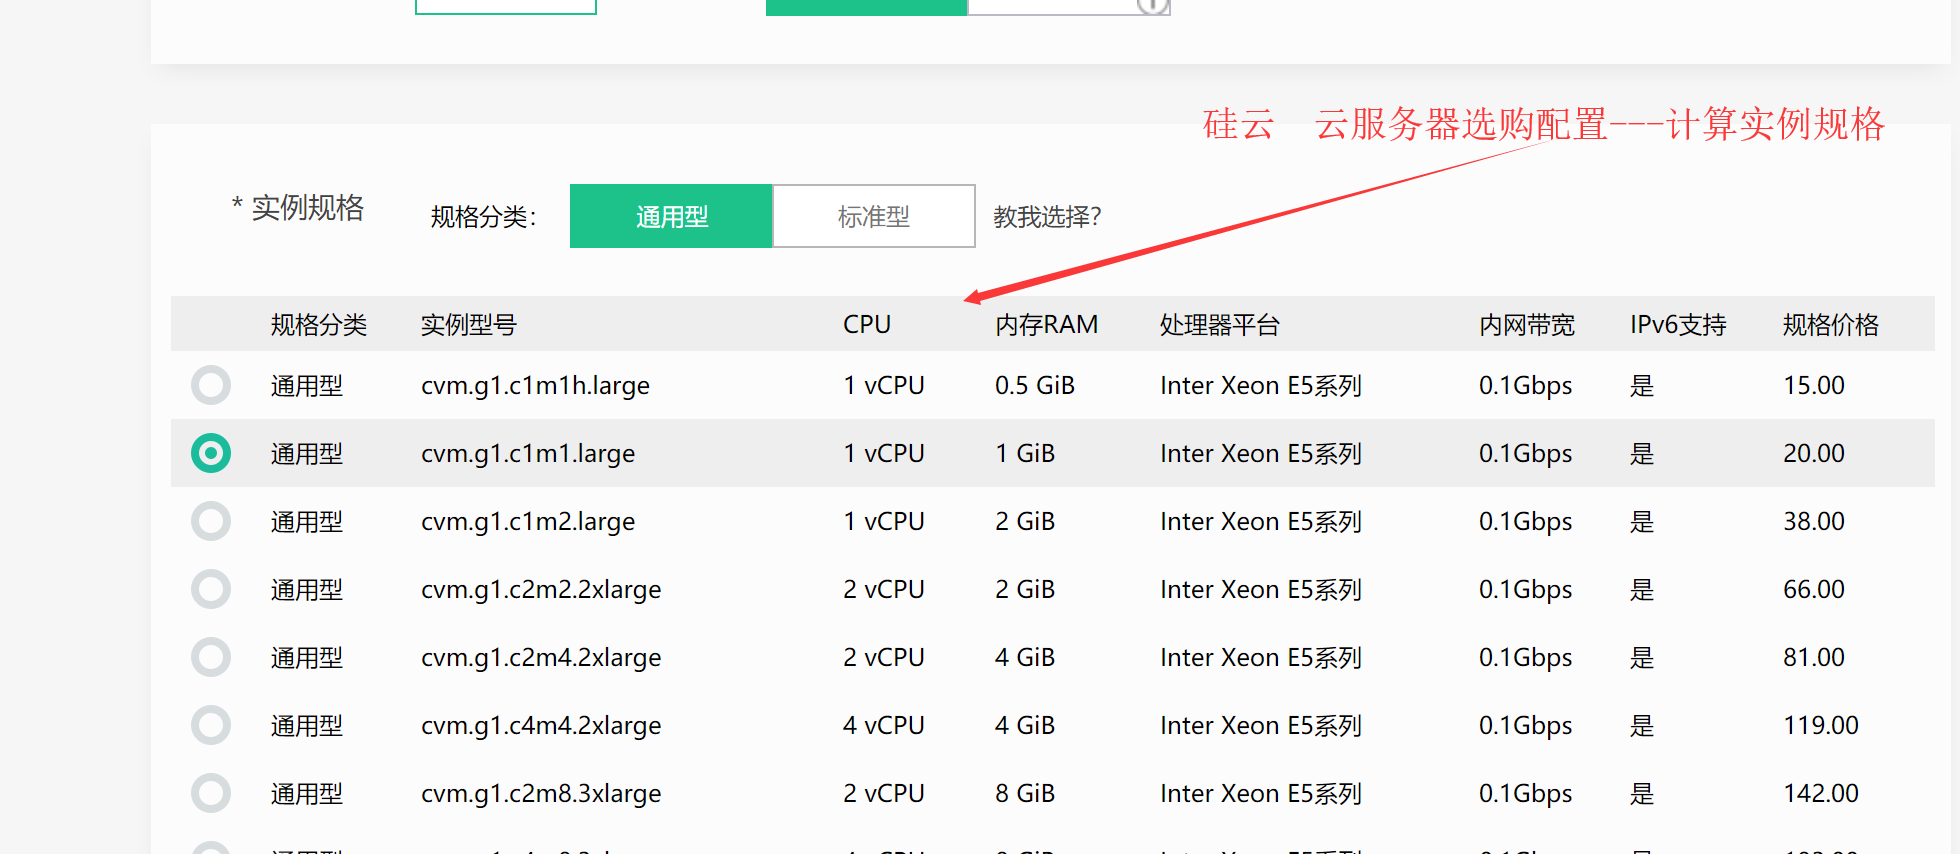Click the 142.00 price cell
Screen dimensions: 1960x854
[1821, 793]
